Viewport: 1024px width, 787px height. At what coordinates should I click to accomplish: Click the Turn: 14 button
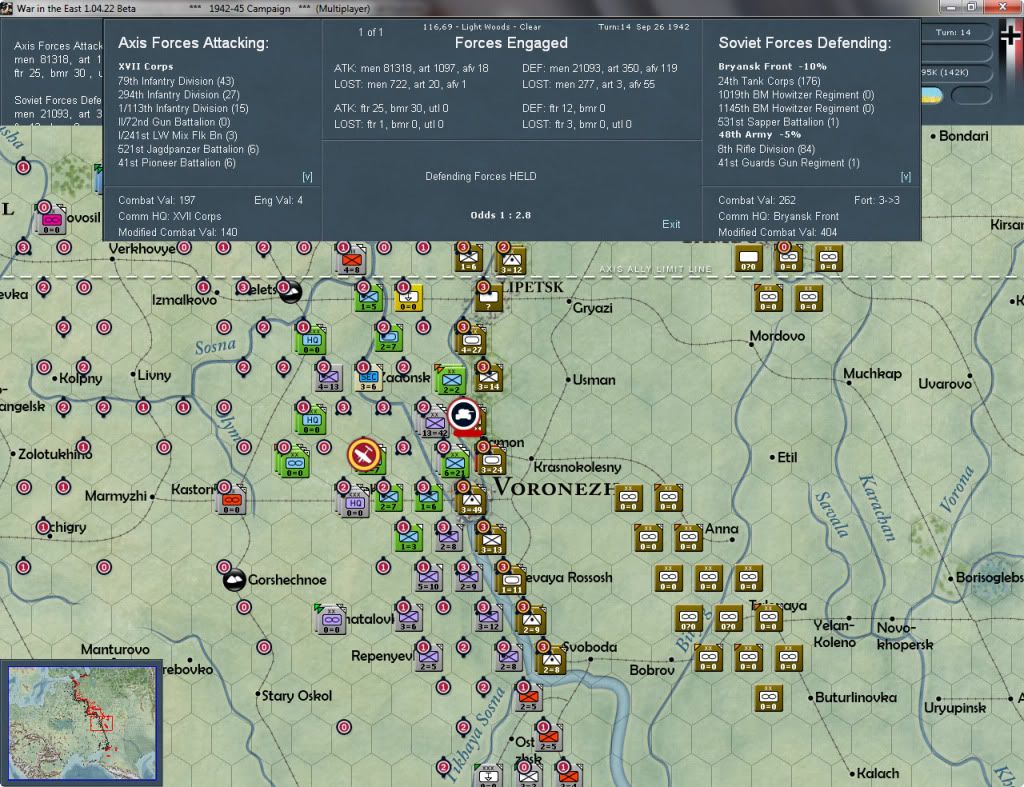(953, 32)
